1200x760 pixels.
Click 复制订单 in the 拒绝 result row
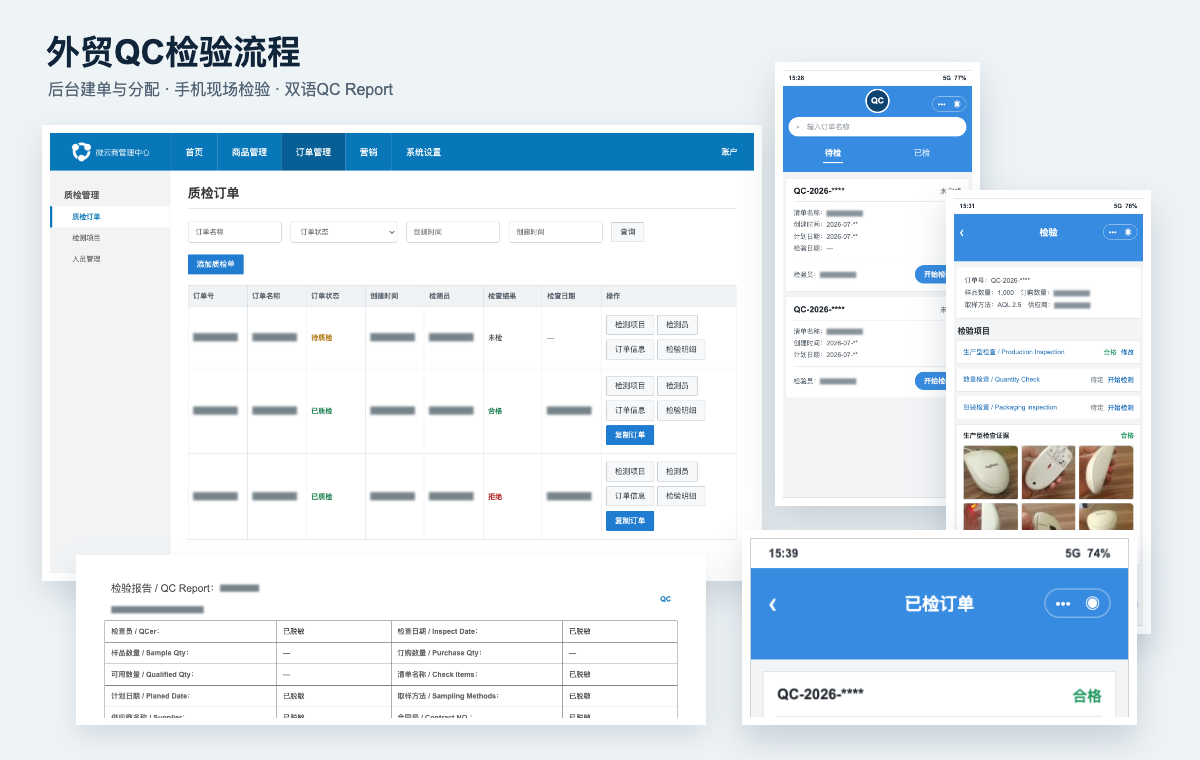point(630,521)
